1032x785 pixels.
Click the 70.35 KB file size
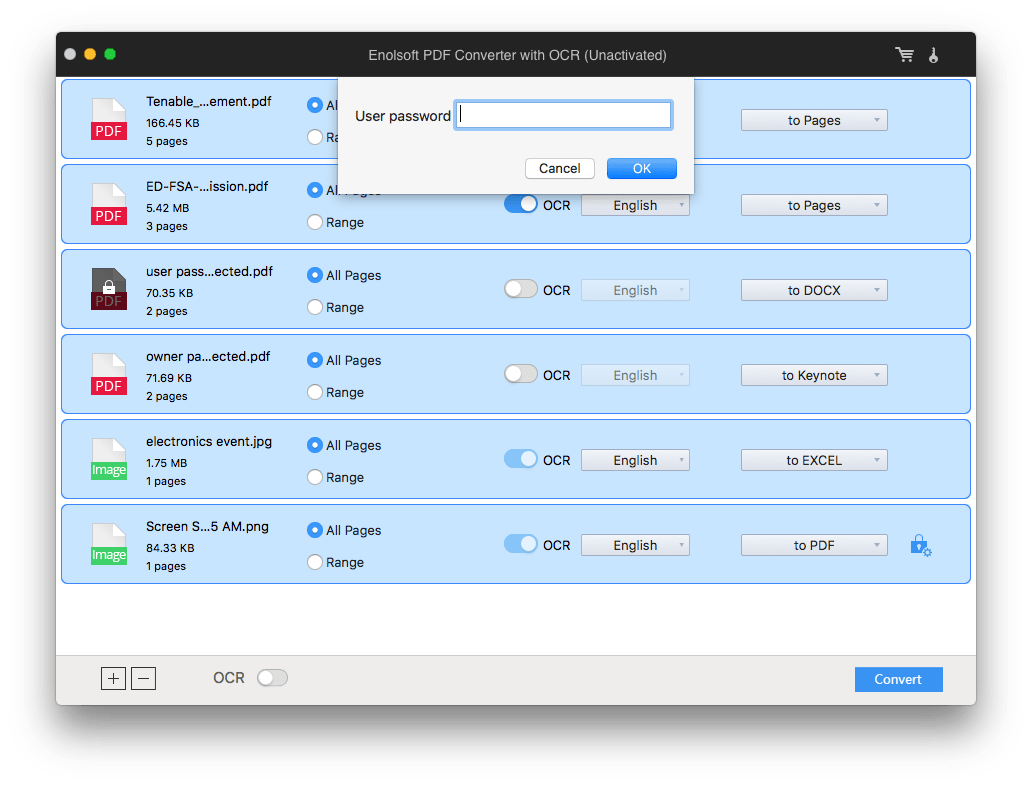169,293
